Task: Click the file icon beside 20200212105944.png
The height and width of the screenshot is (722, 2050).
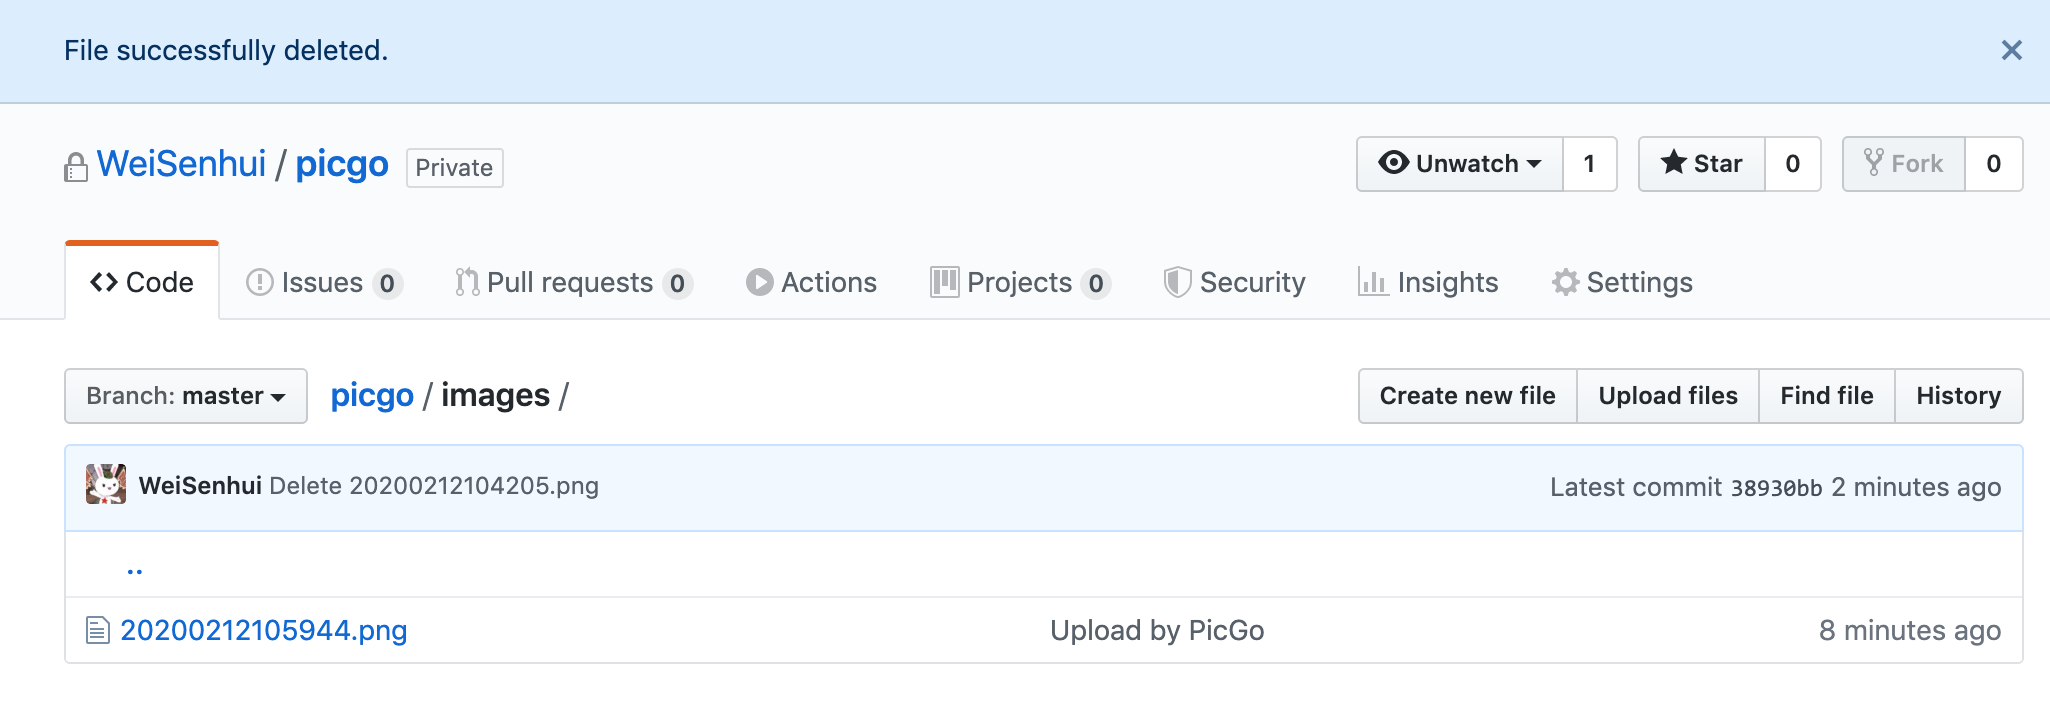Action: point(97,630)
